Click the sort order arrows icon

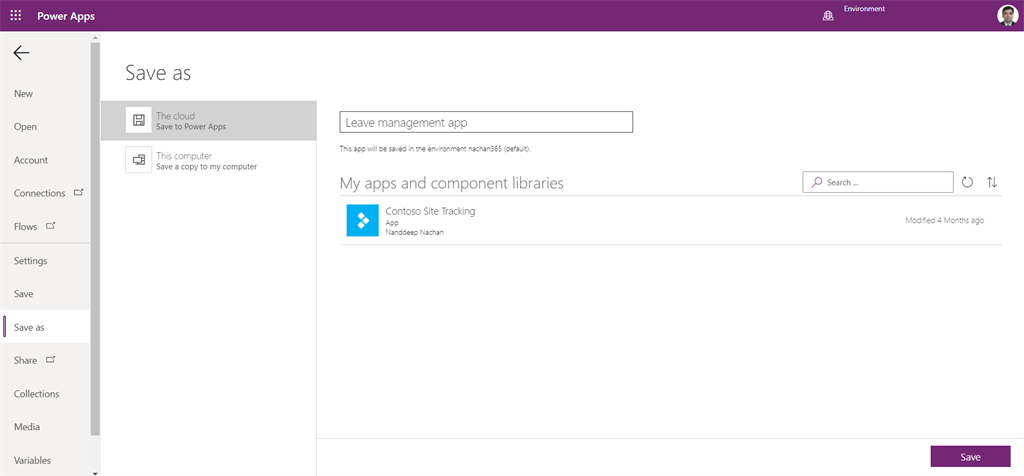[x=992, y=183]
